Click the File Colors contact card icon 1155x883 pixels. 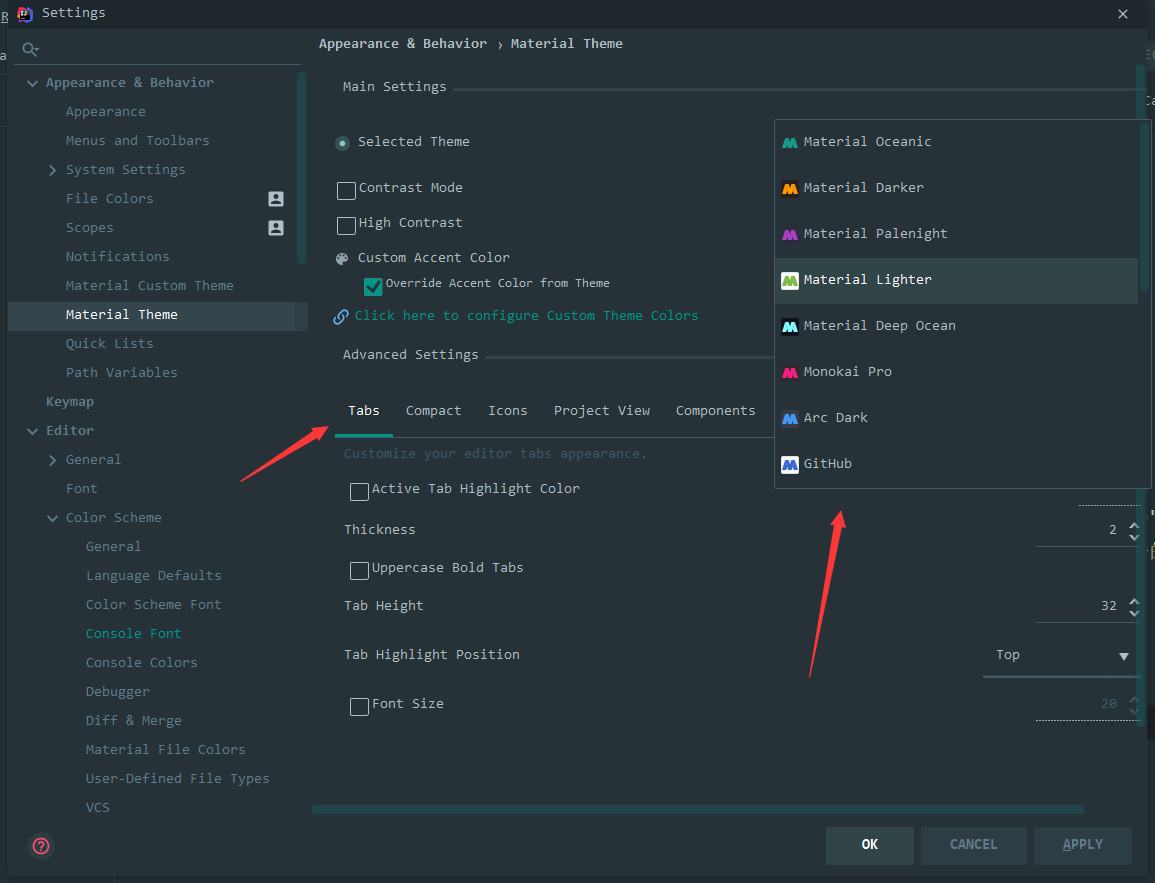tap(274, 198)
